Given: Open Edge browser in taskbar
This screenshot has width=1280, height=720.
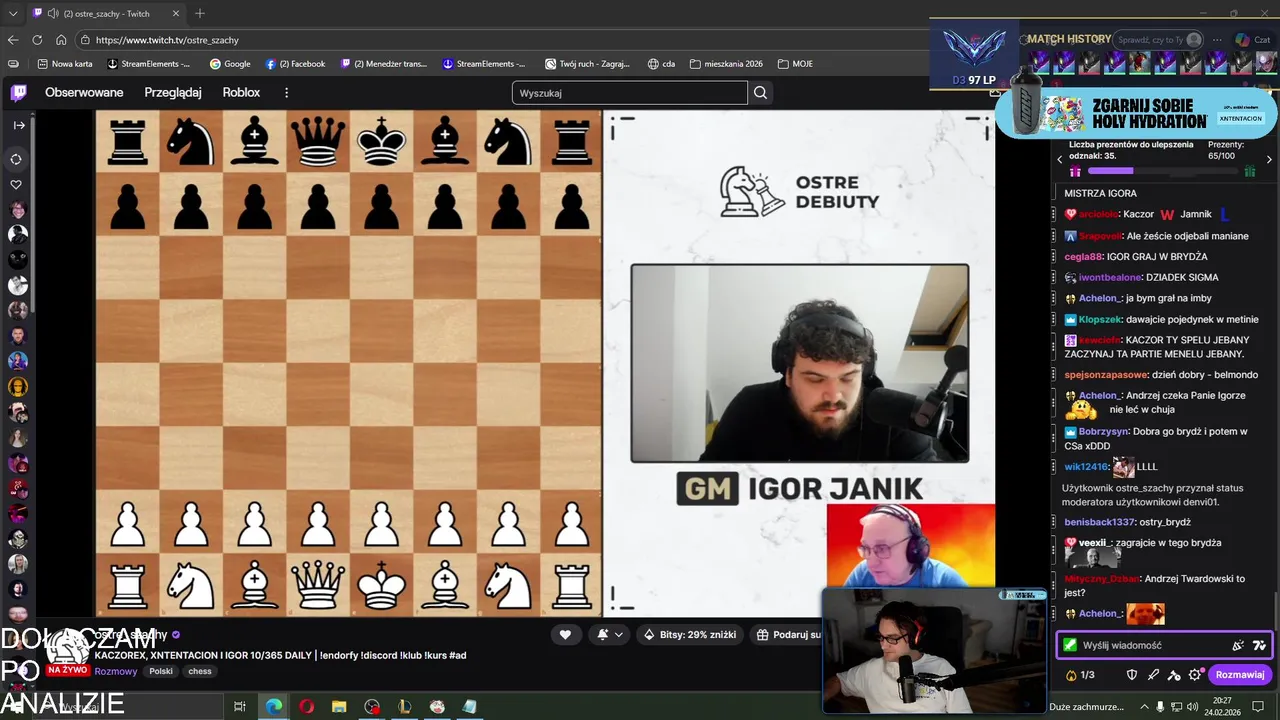Looking at the screenshot, I should [x=273, y=706].
